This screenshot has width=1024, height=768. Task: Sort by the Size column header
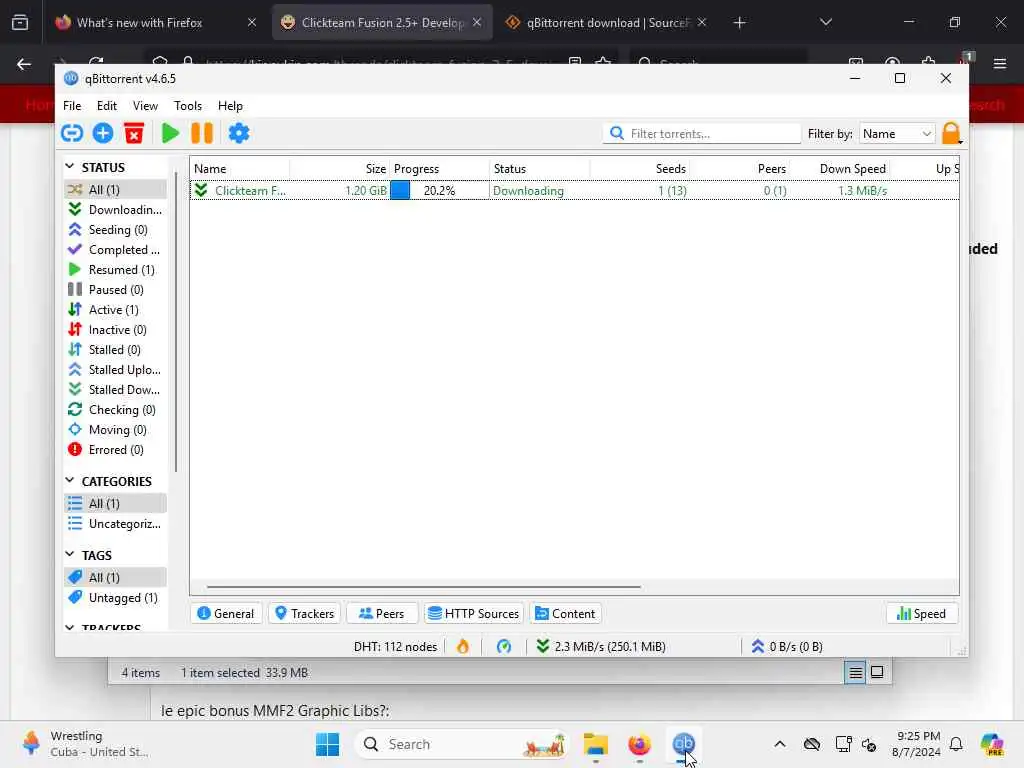pos(340,168)
